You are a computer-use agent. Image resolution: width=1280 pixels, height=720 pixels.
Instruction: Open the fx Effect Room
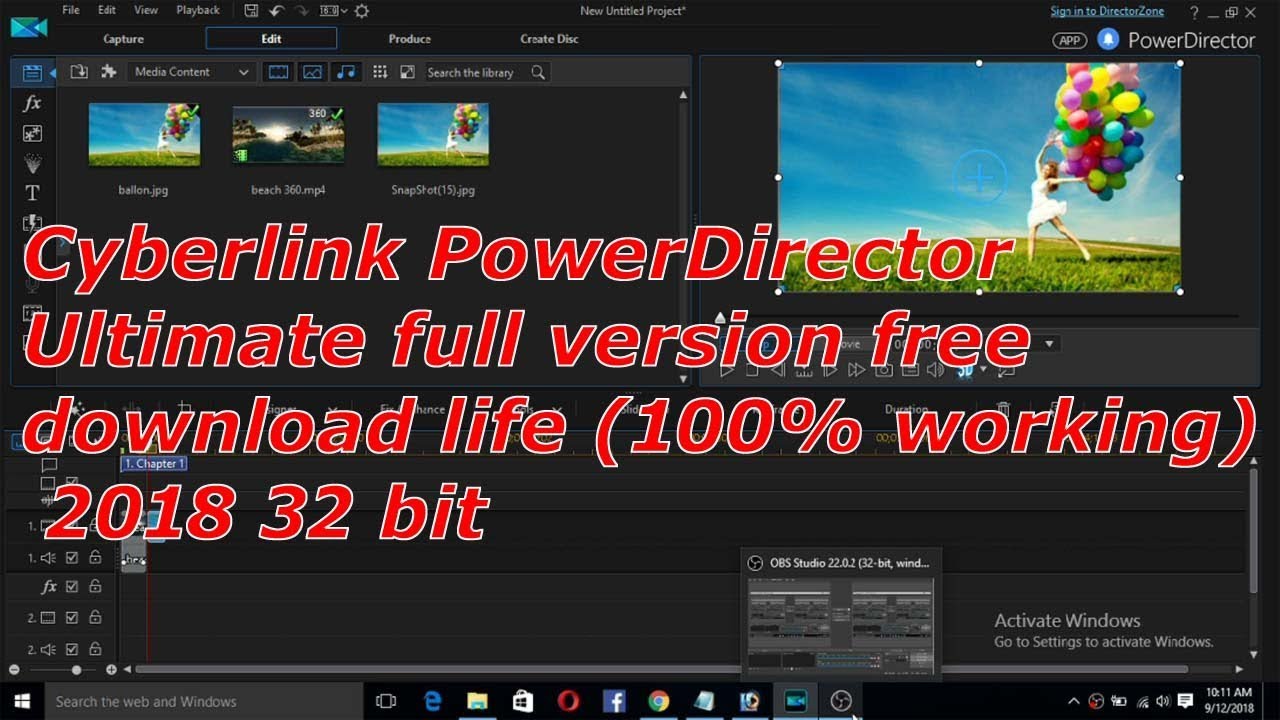pyautogui.click(x=32, y=103)
